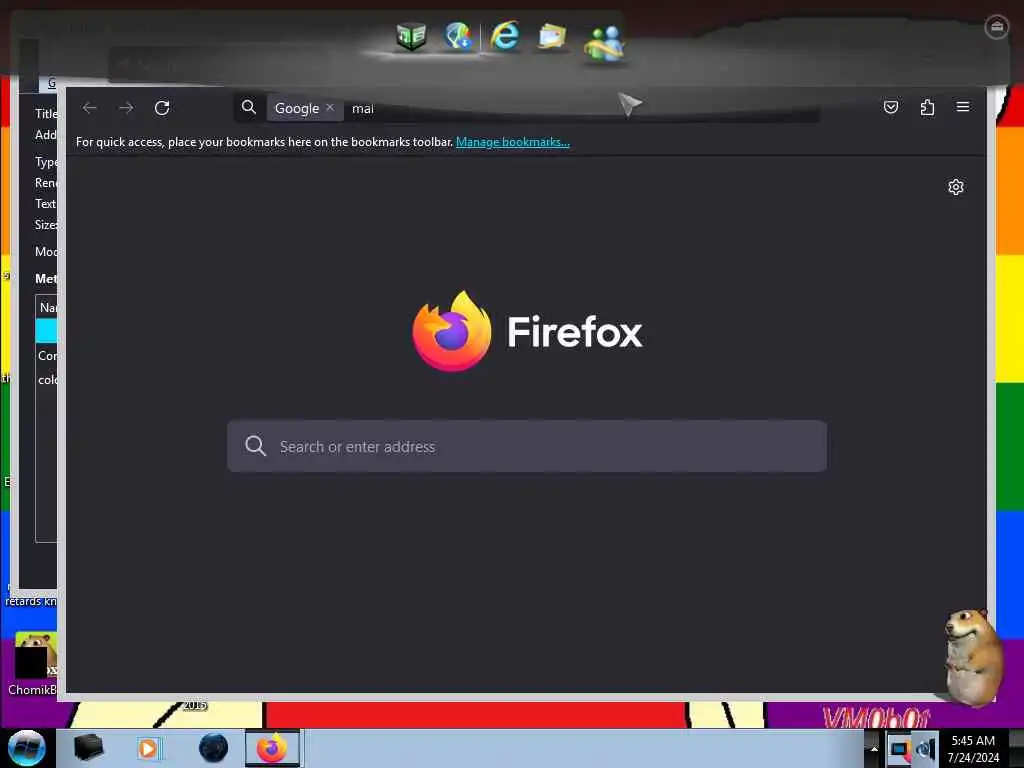This screenshot has width=1024, height=768.
Task: Open the Firefox application hamburger menu
Action: tap(963, 107)
